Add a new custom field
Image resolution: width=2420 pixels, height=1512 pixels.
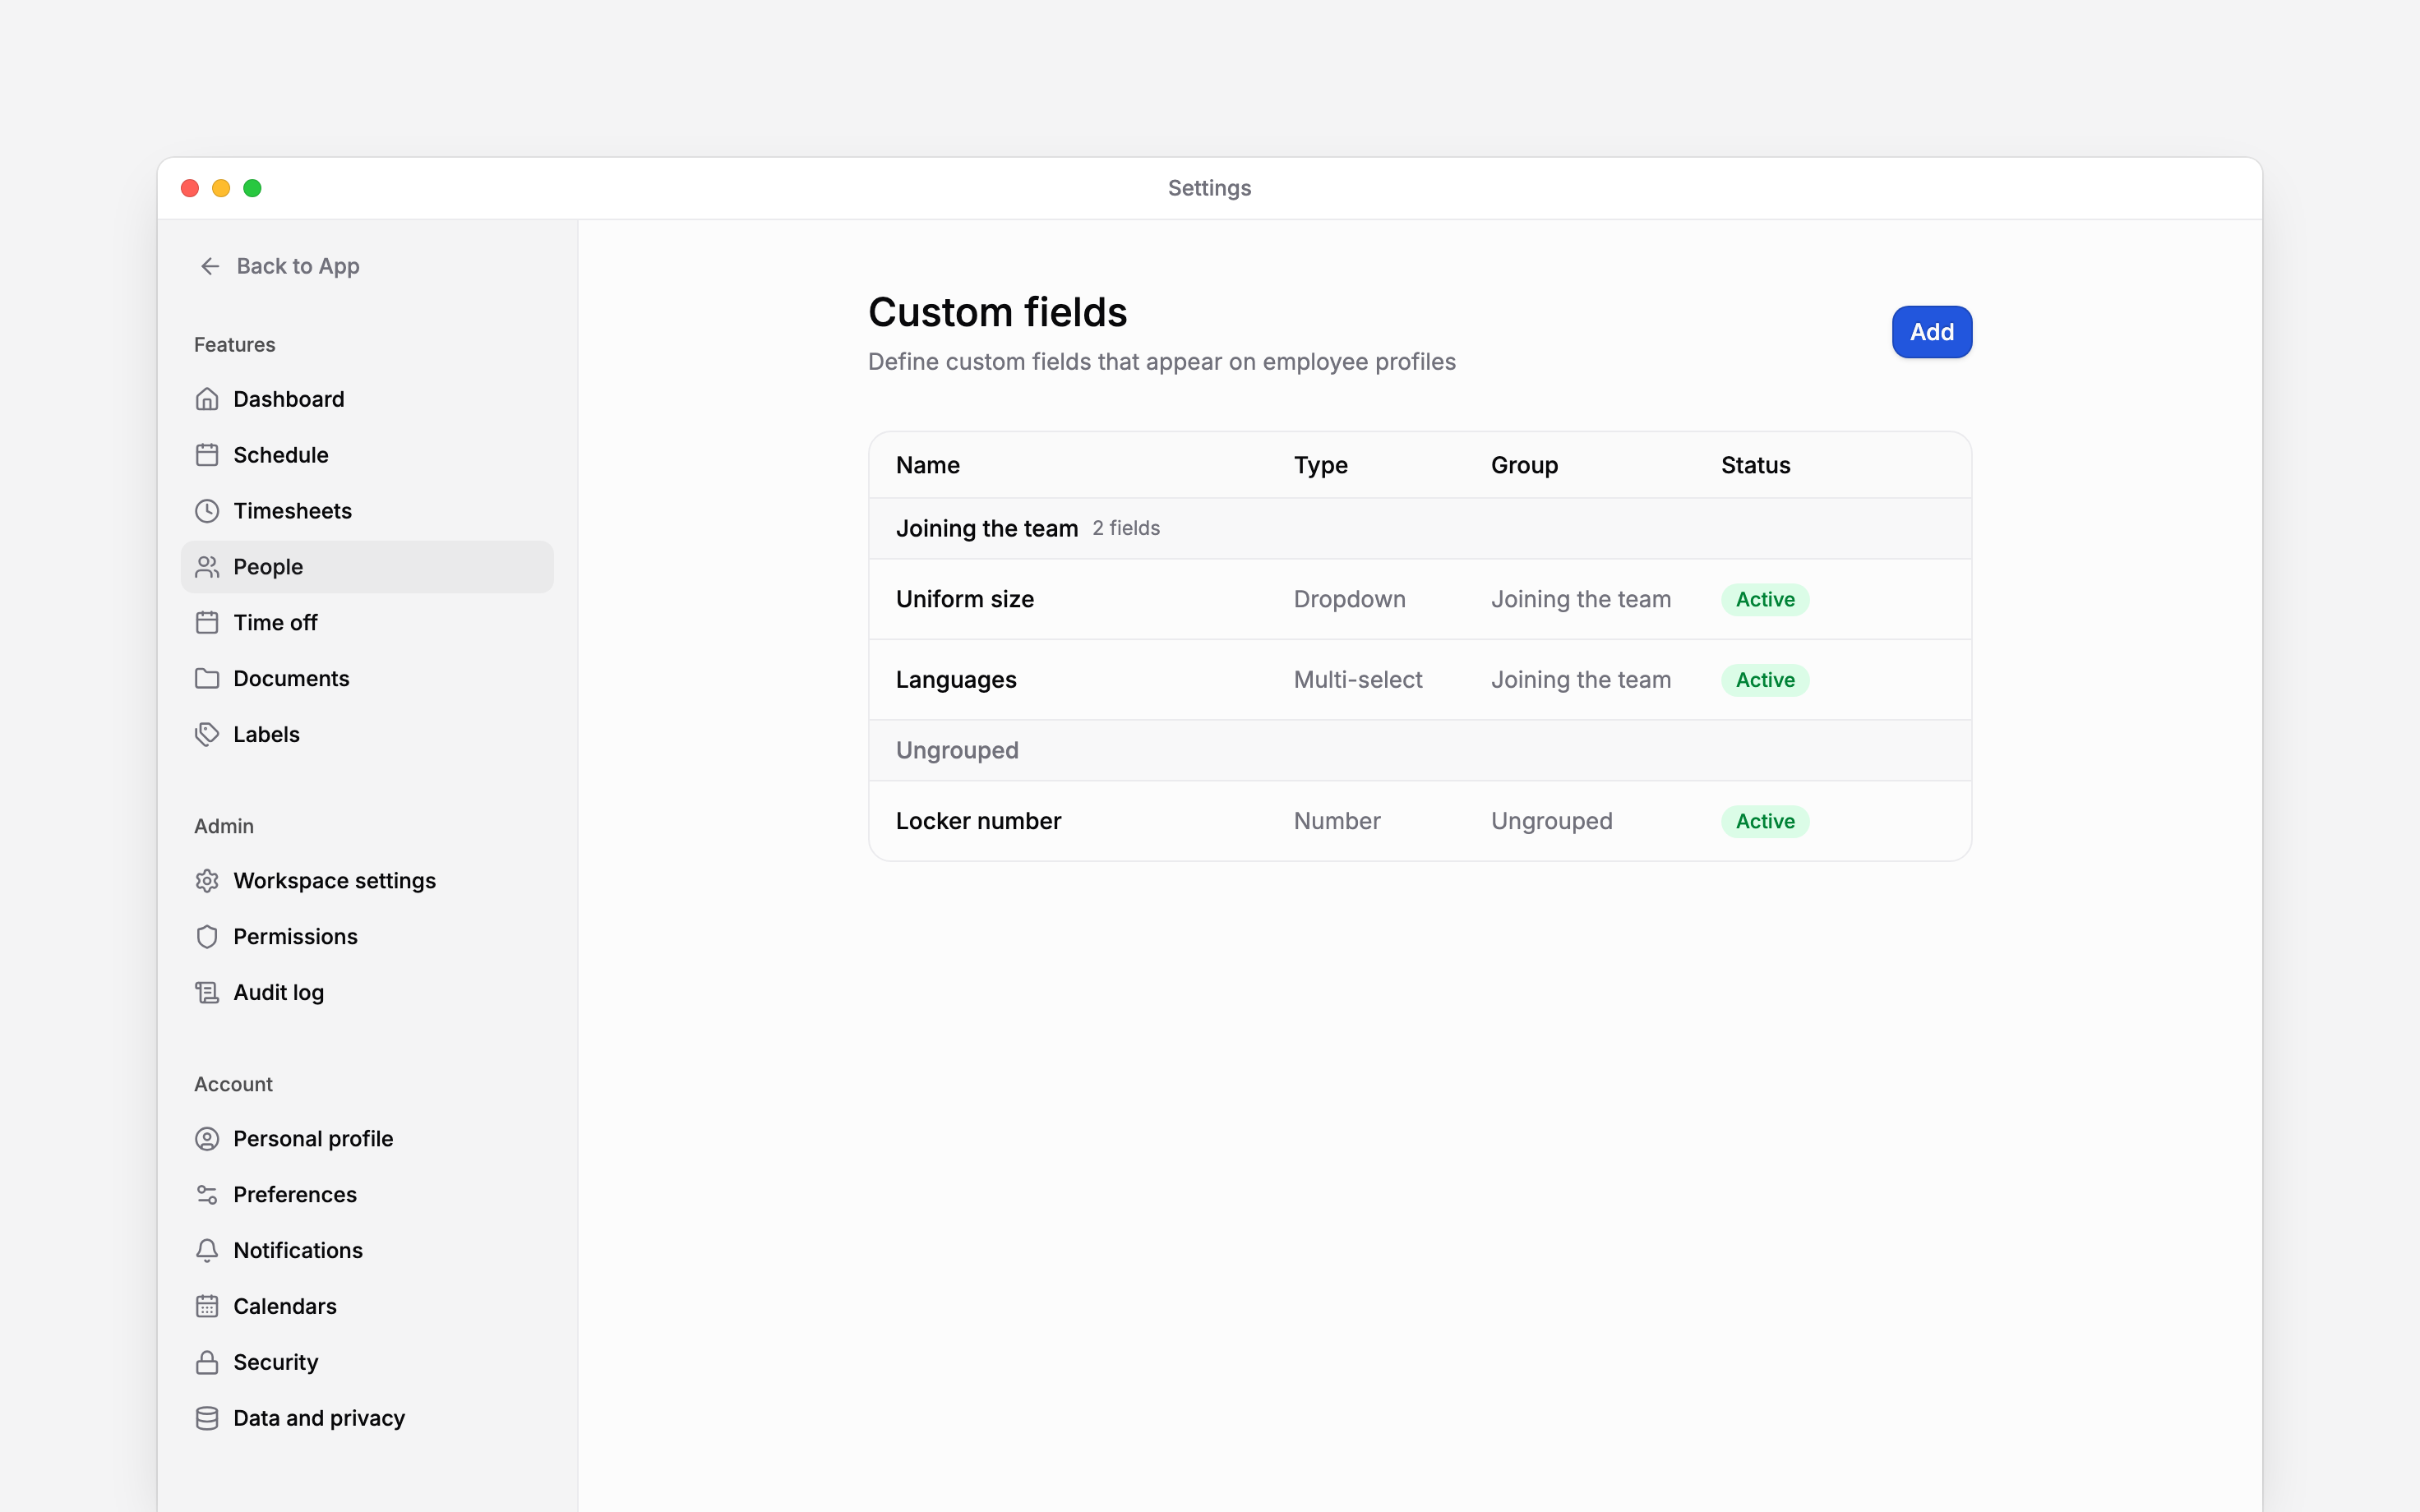coord(1931,332)
